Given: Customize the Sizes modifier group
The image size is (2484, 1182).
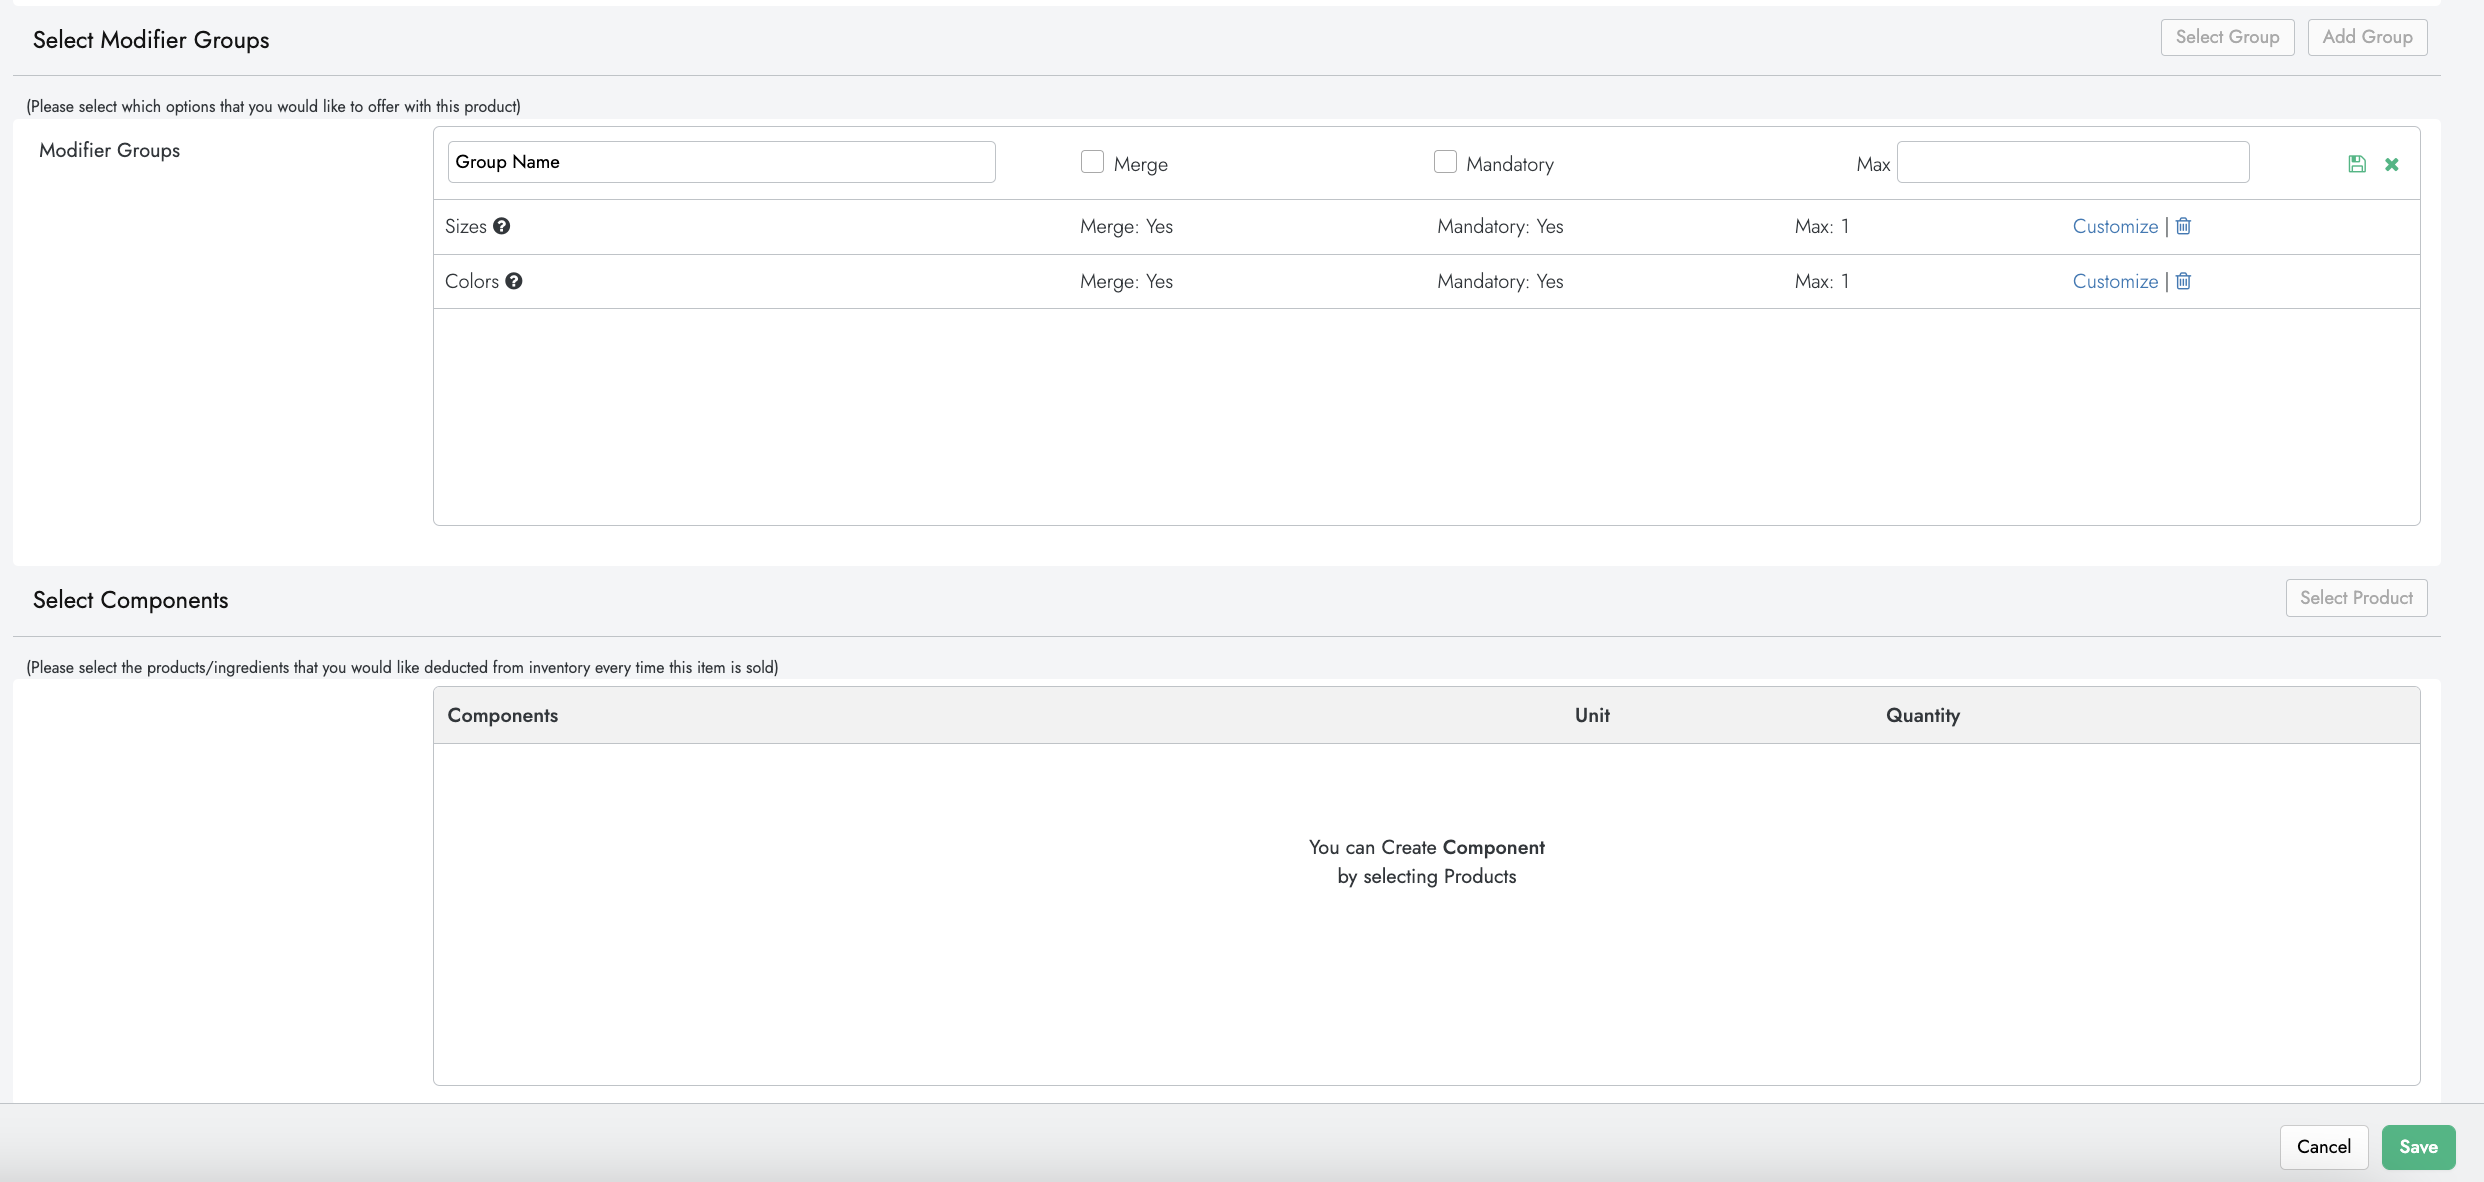Looking at the screenshot, I should [x=2113, y=225].
